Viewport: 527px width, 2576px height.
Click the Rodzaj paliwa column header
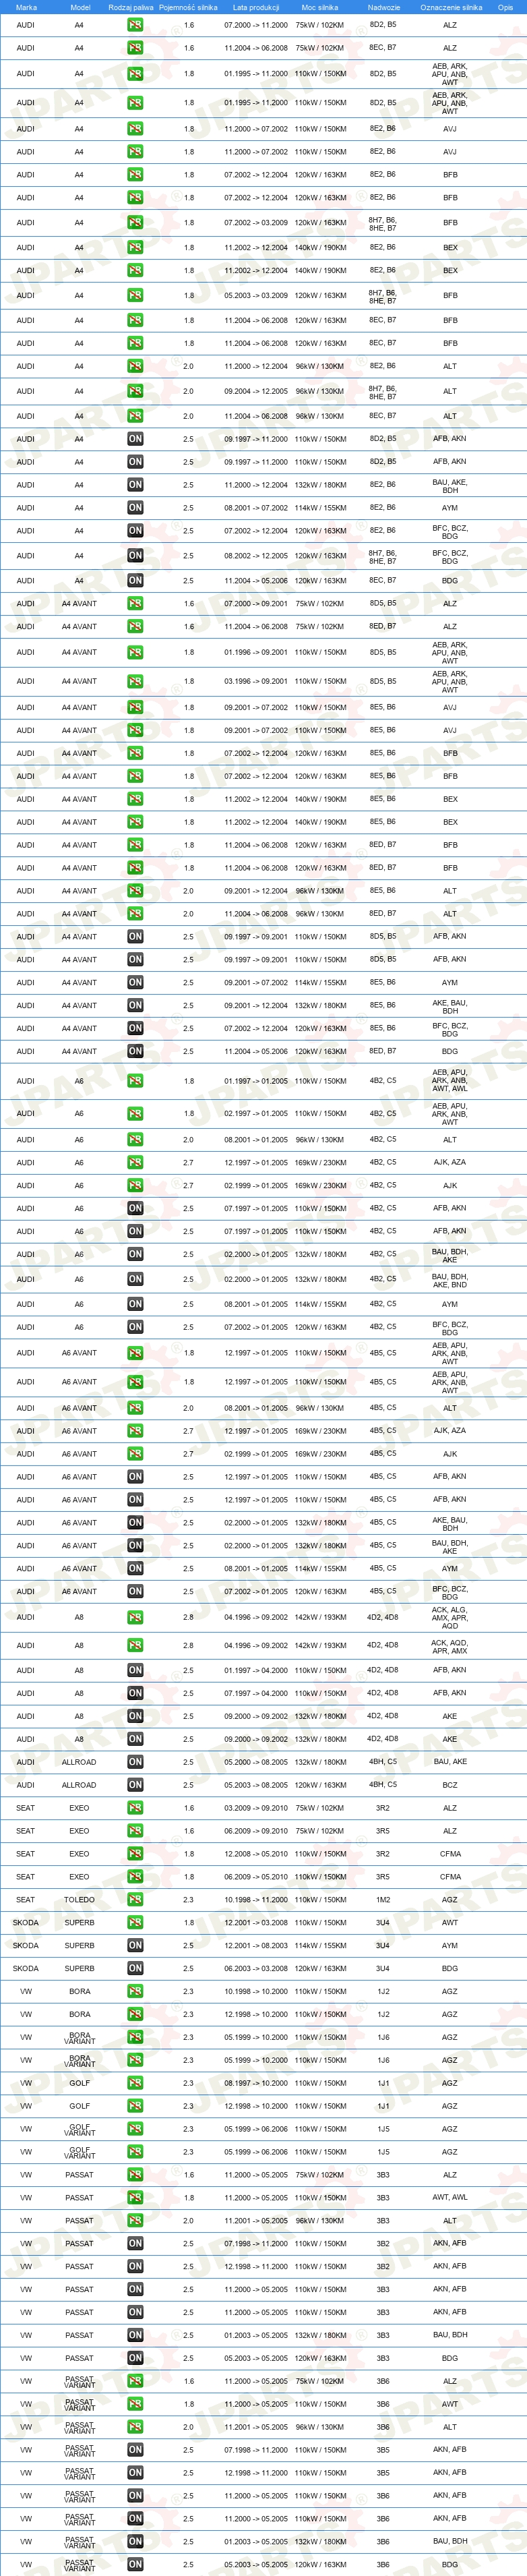(x=131, y=7)
